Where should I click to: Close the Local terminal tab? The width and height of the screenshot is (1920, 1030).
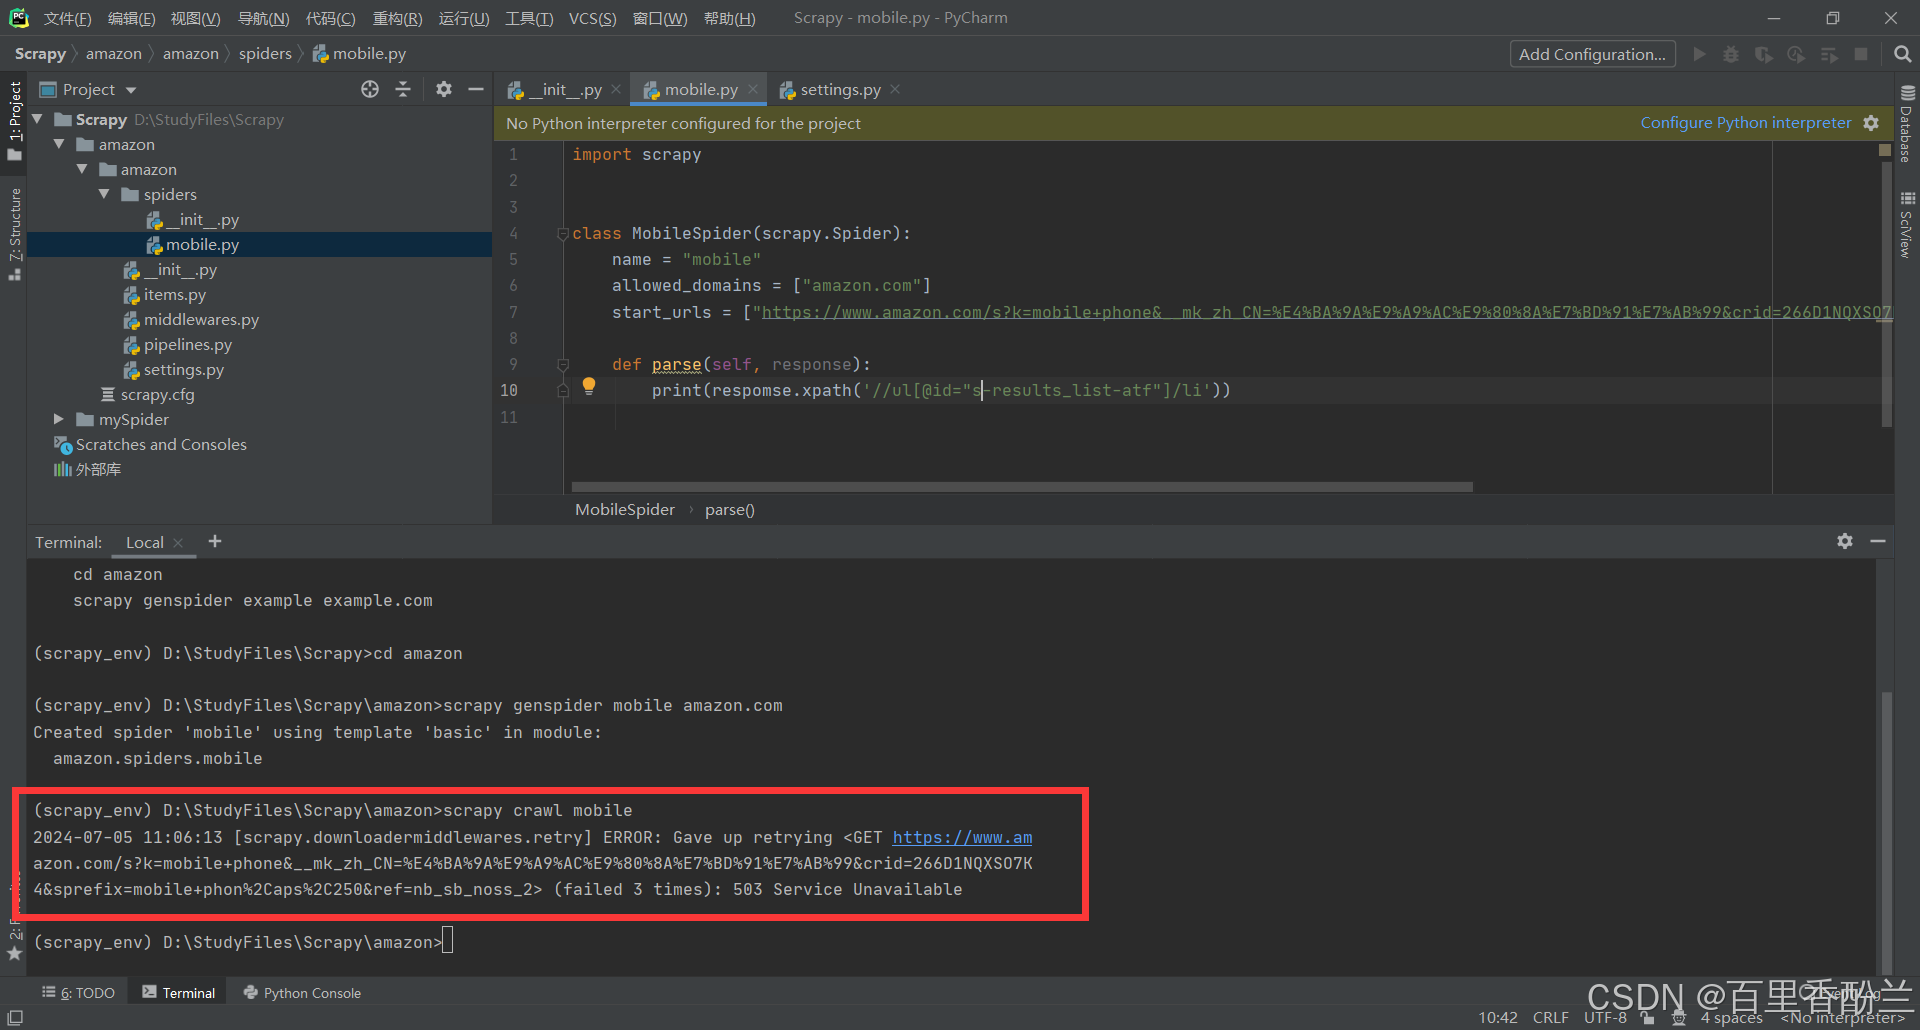coord(178,543)
